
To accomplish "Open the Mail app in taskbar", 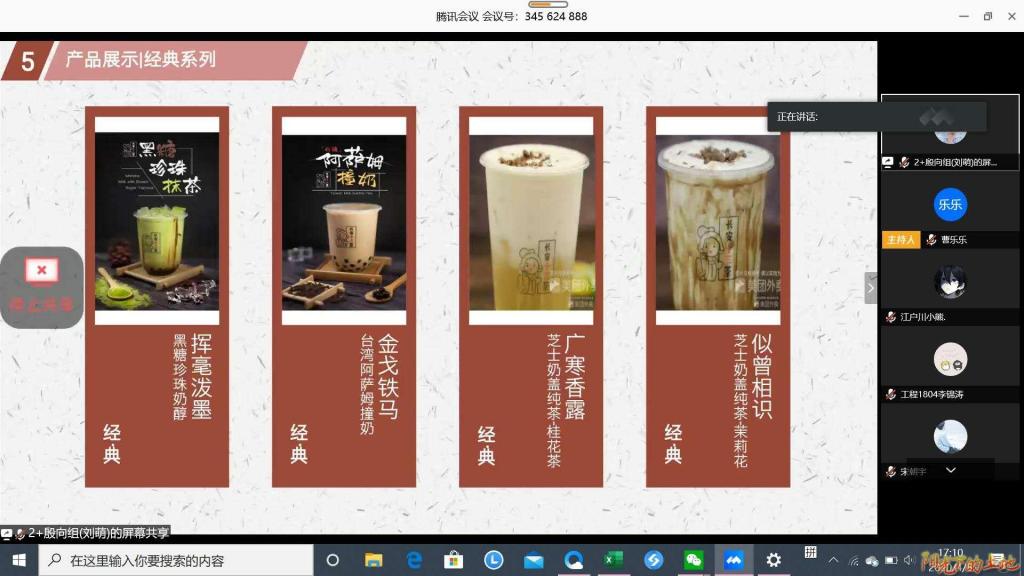I will click(x=533, y=560).
